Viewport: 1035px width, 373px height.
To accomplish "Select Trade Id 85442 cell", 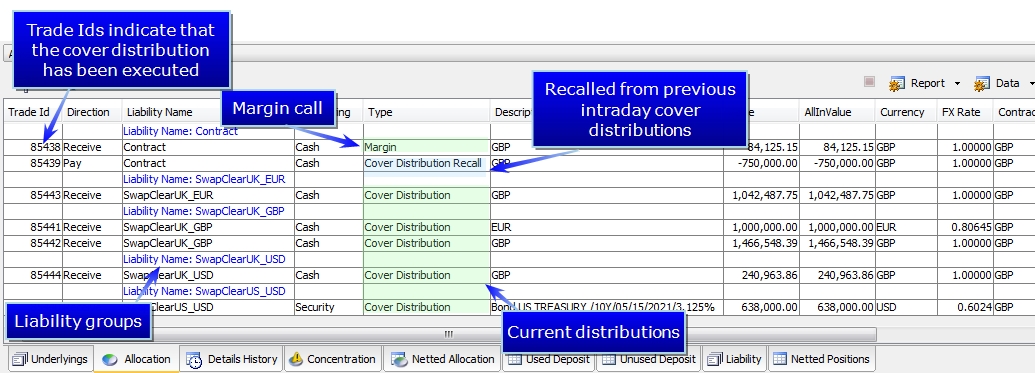I will (x=34, y=243).
